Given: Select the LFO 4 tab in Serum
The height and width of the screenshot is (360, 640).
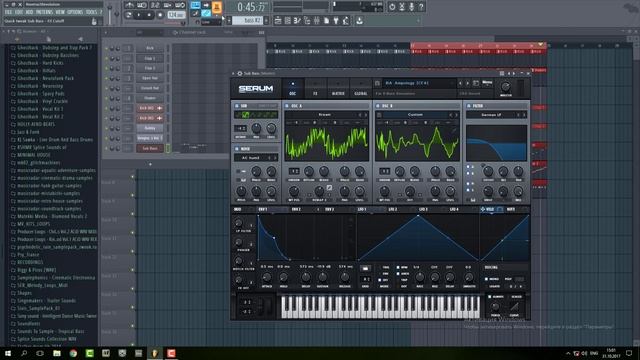Looking at the screenshot, I should click(x=454, y=209).
